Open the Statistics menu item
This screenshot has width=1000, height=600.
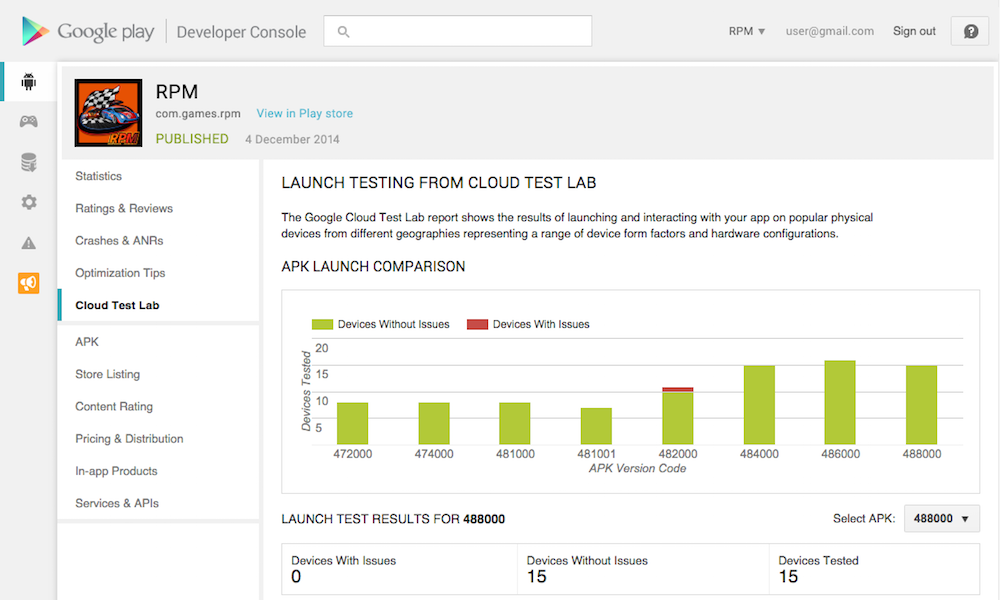[98, 176]
